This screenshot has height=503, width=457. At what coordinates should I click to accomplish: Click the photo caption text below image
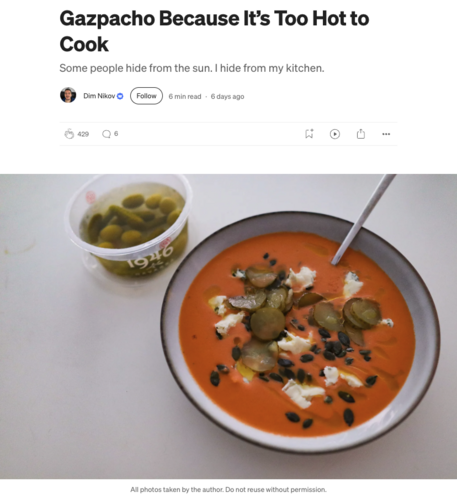click(x=228, y=489)
